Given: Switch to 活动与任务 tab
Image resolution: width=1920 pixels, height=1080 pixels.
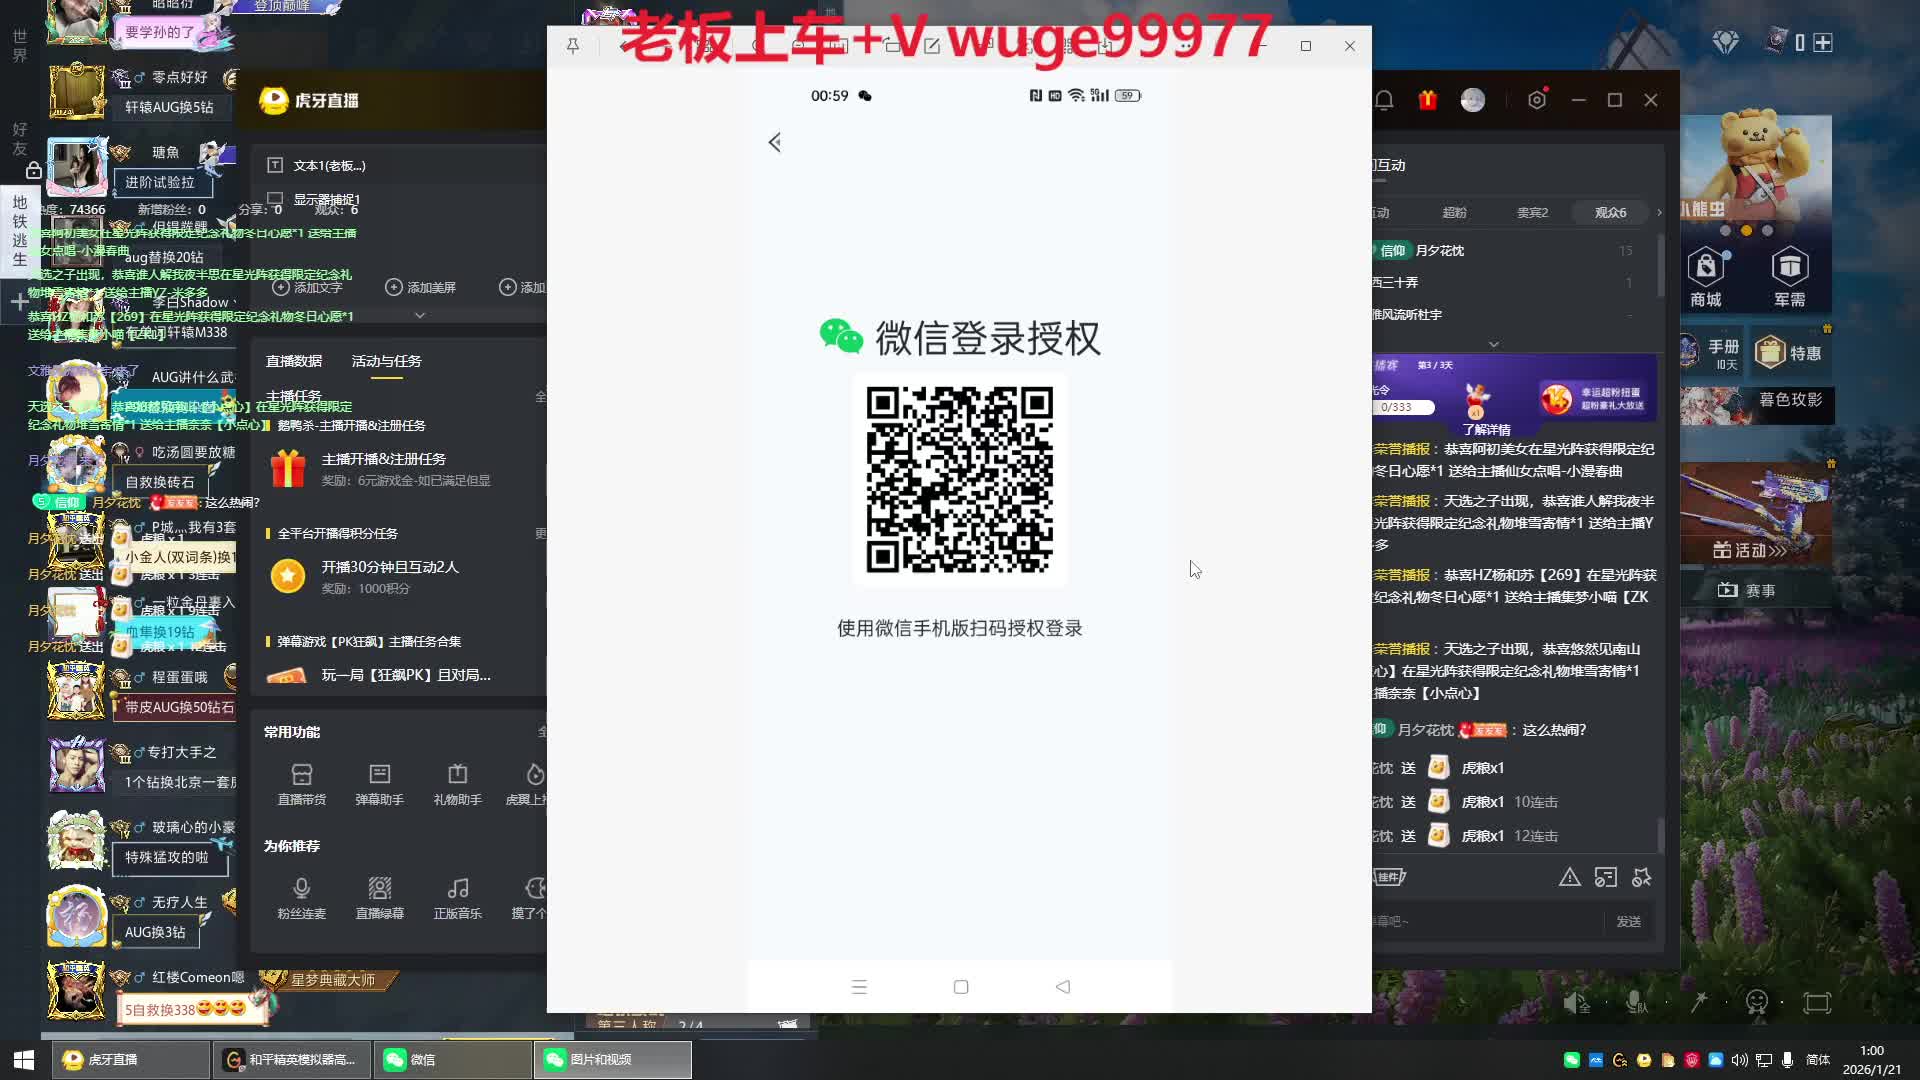Looking at the screenshot, I should click(386, 361).
